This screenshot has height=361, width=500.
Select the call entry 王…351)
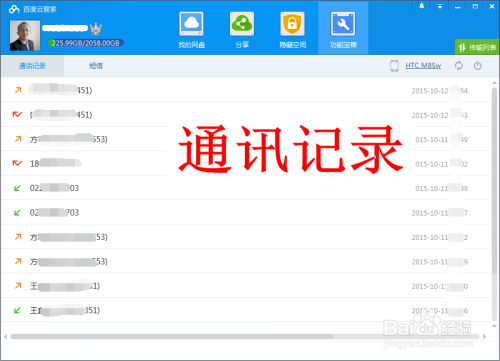(x=245, y=310)
